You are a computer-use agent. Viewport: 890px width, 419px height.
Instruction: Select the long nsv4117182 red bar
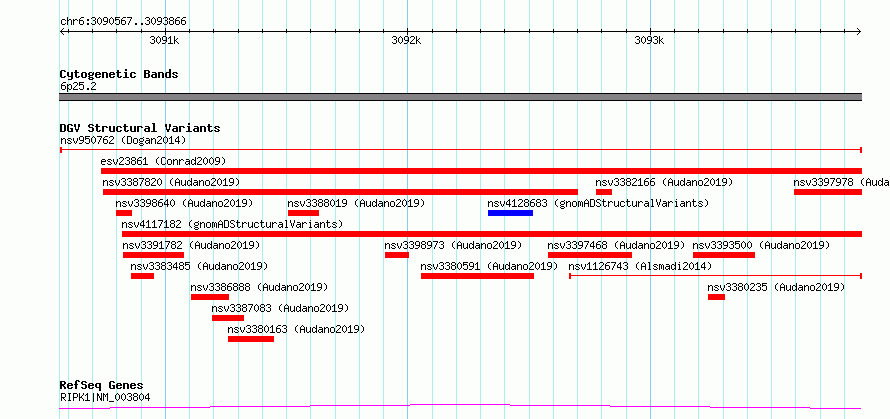click(x=492, y=234)
